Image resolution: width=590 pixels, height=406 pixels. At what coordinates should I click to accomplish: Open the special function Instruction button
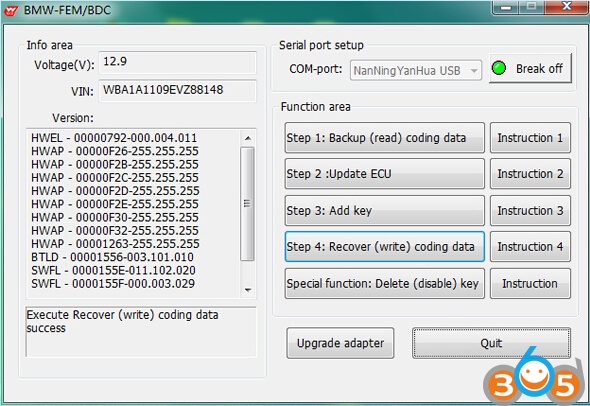(530, 283)
